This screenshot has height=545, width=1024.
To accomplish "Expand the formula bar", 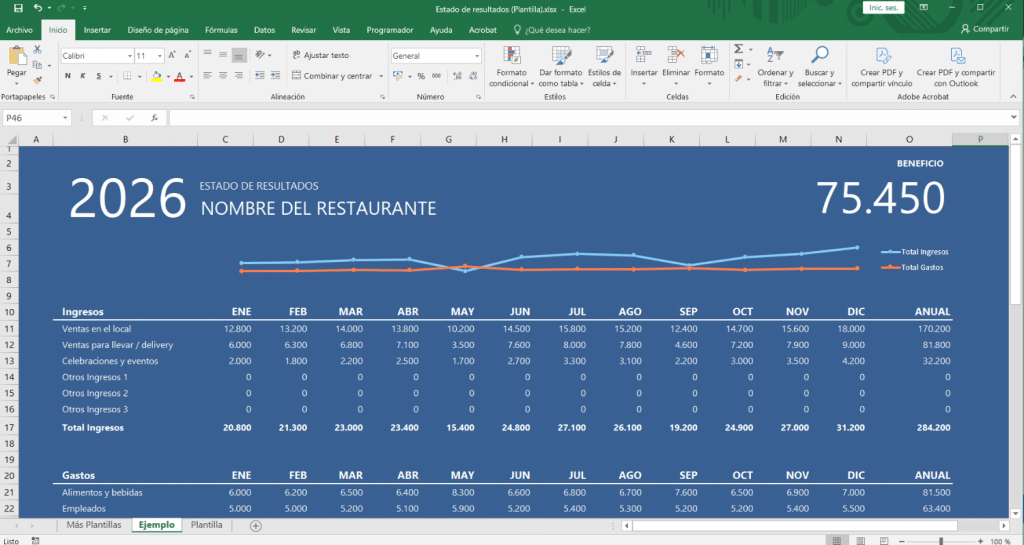I will pyautogui.click(x=1014, y=117).
